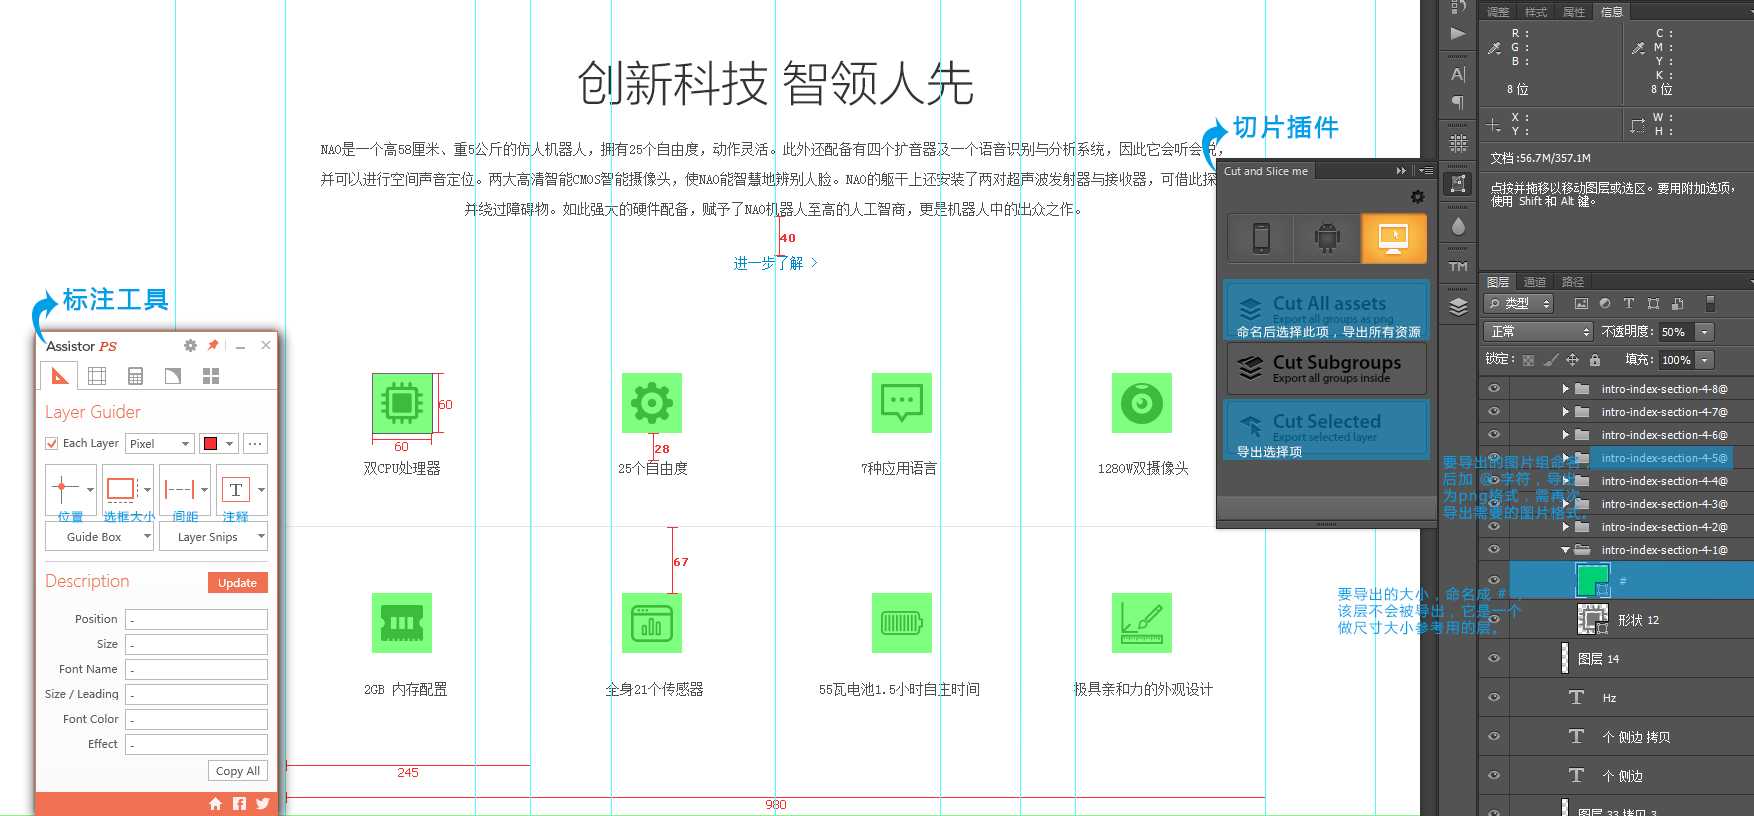Image resolution: width=1754 pixels, height=816 pixels.
Task: Open the rounded-corner tab in Assistor PS
Action: click(173, 376)
